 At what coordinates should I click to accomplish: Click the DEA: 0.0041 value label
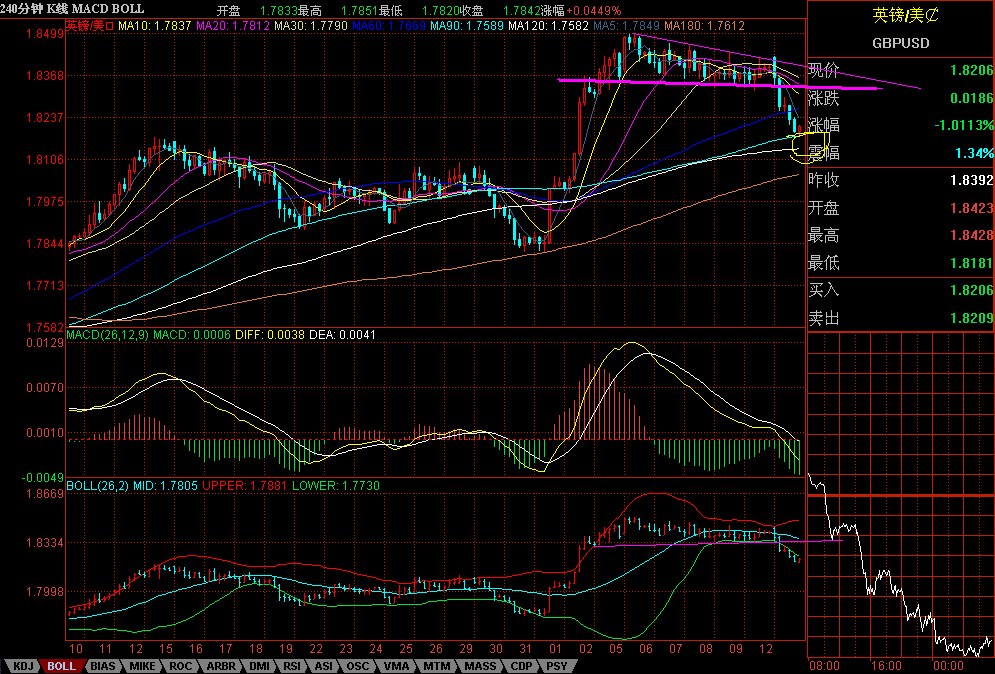tap(342, 334)
